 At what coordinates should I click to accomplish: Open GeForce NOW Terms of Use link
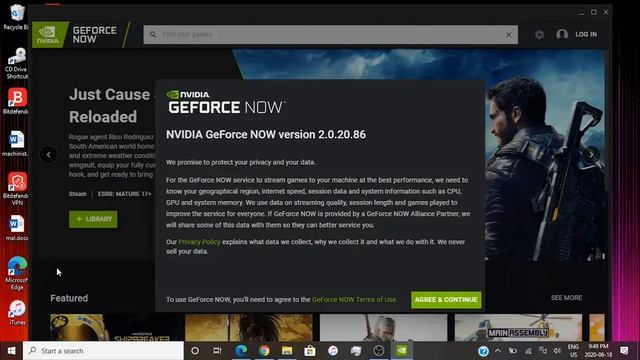tap(354, 300)
